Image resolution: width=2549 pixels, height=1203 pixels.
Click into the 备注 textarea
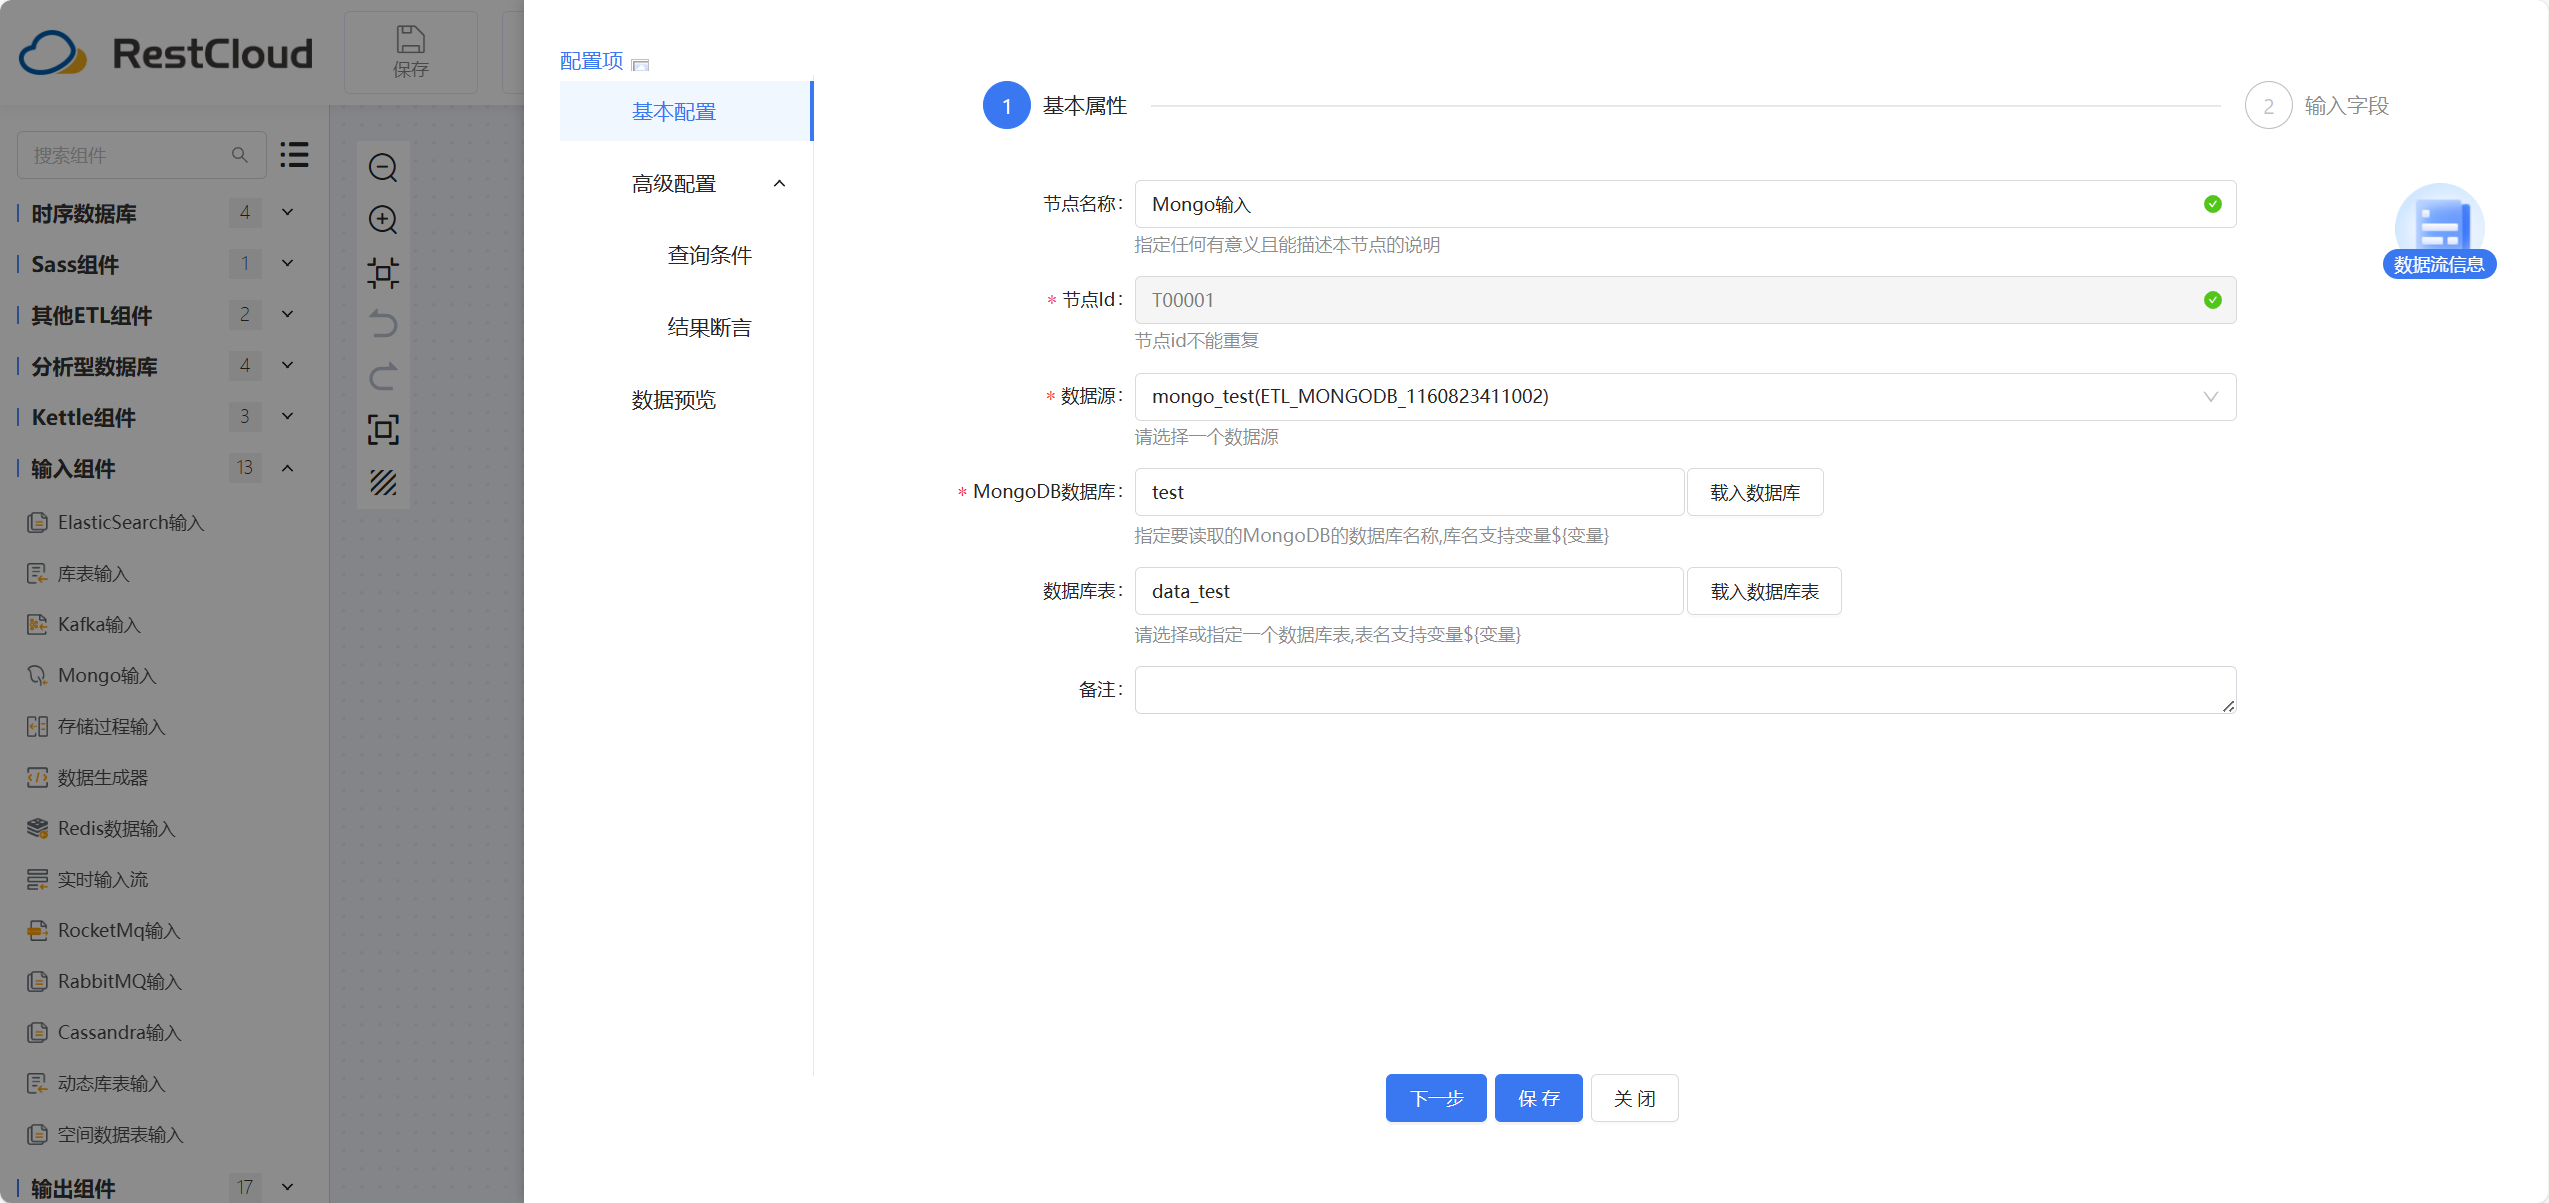point(1685,690)
